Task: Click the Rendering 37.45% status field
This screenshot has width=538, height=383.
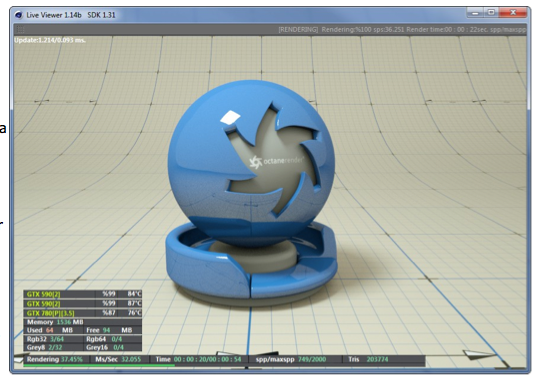Action: click(x=55, y=359)
